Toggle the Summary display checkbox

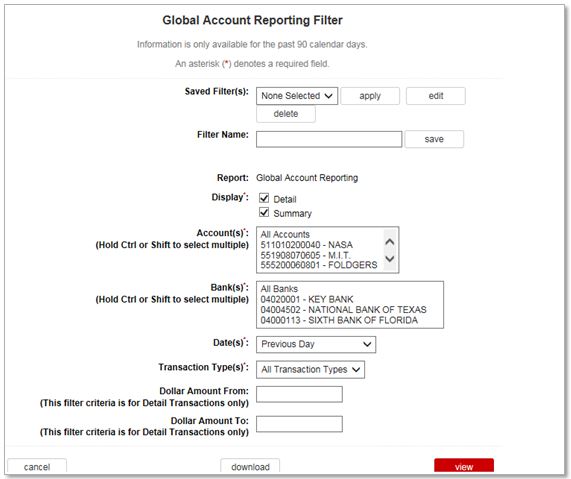click(x=264, y=213)
